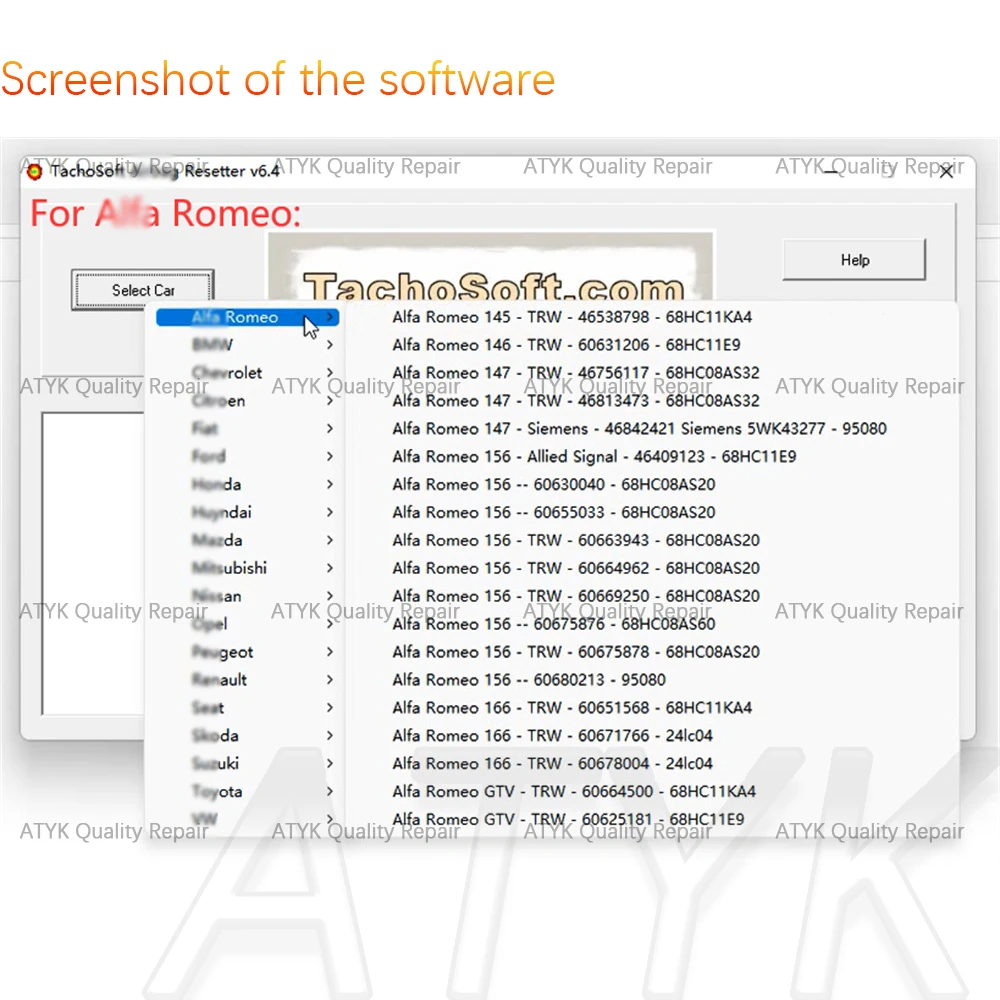Open the Suzuki brand entry
The height and width of the screenshot is (1000, 1000).
point(247,763)
